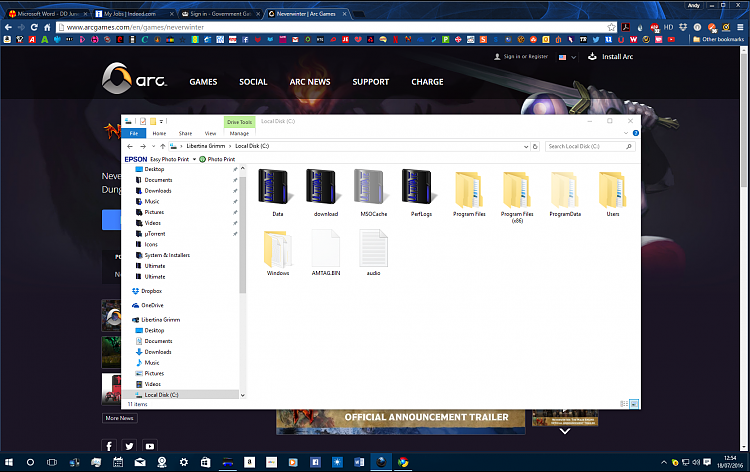Image resolution: width=750 pixels, height=472 pixels.
Task: Click the Search Local Disk (C:) field
Action: [x=590, y=146]
